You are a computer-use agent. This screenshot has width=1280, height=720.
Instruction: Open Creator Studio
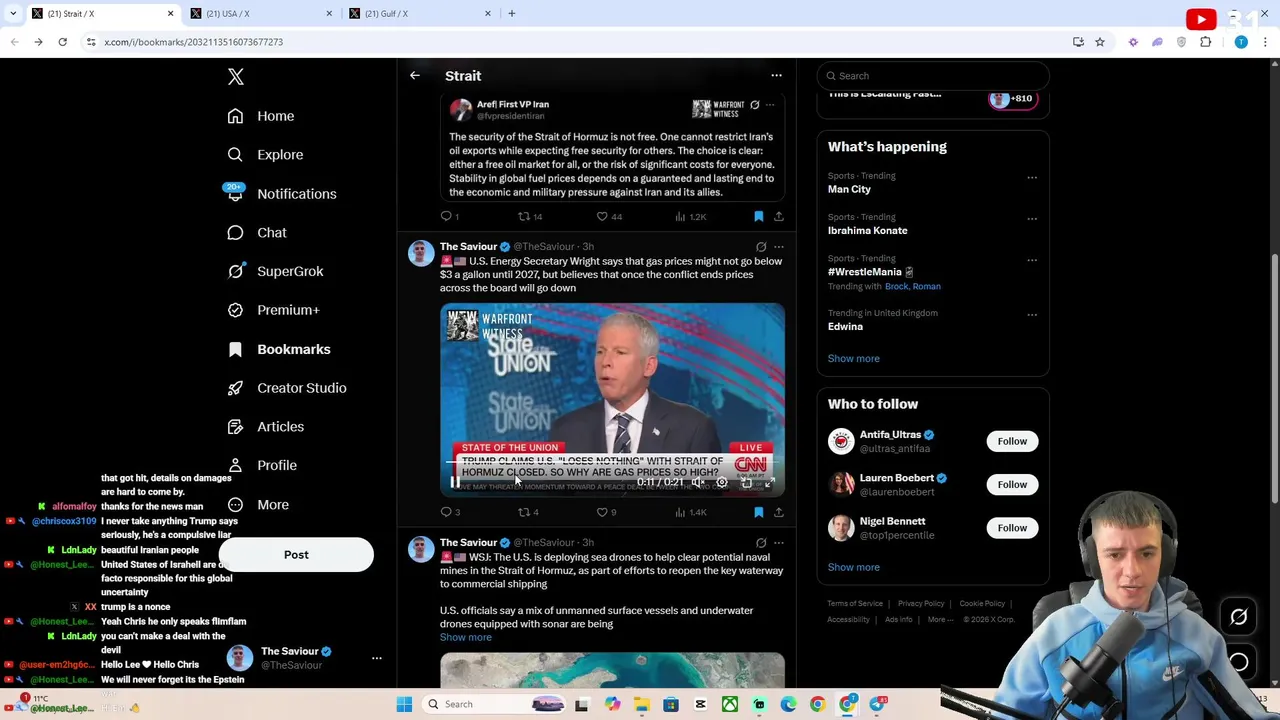[x=287, y=388]
